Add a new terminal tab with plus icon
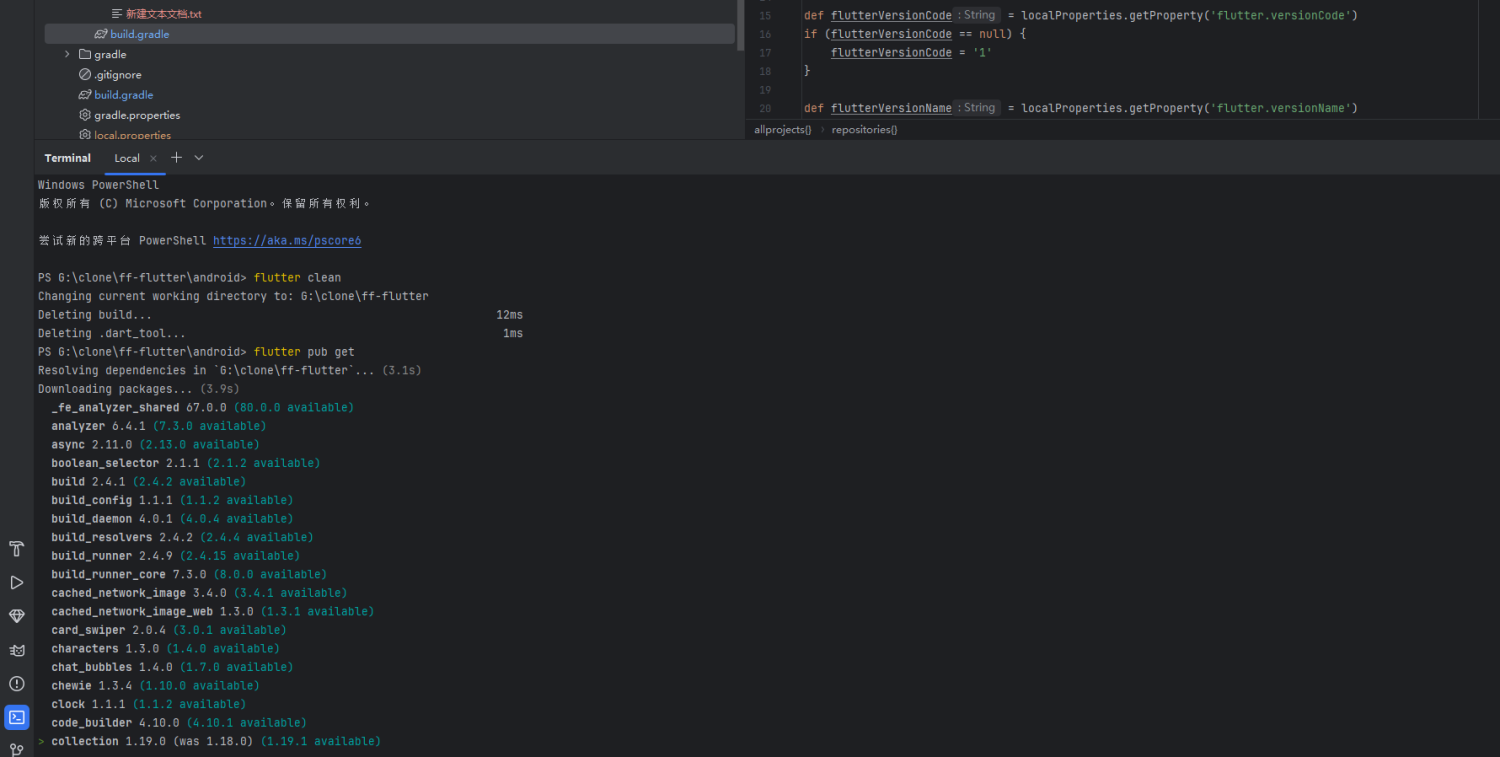 point(177,158)
